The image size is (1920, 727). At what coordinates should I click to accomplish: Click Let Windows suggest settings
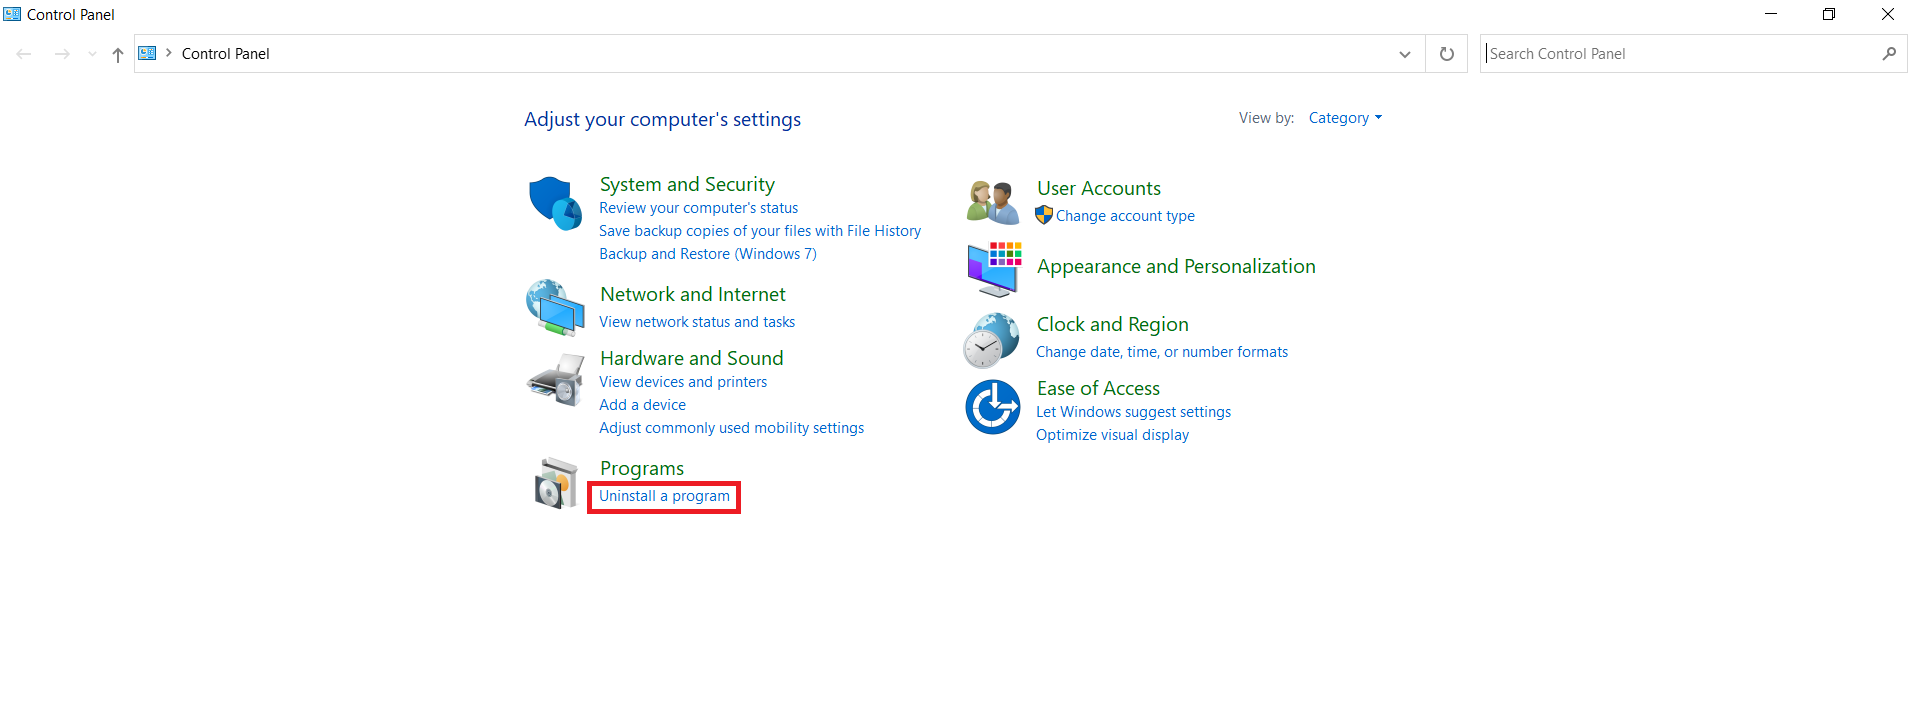1133,412
